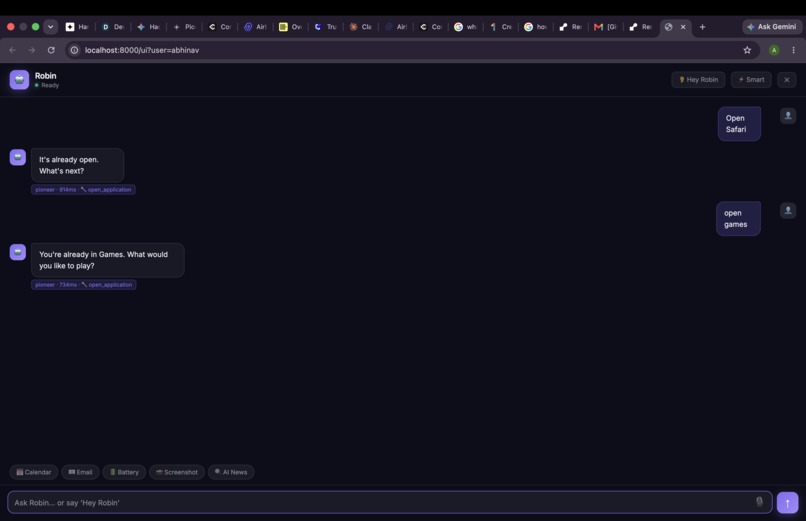Switch to the 'Cre' browser tab

point(500,27)
